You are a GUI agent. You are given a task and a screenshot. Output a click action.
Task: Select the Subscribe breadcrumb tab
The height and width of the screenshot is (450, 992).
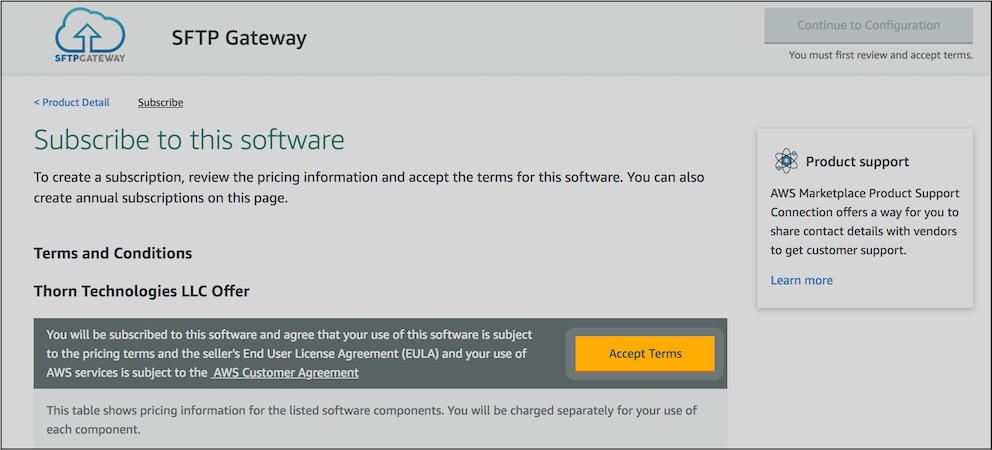pyautogui.click(x=161, y=103)
